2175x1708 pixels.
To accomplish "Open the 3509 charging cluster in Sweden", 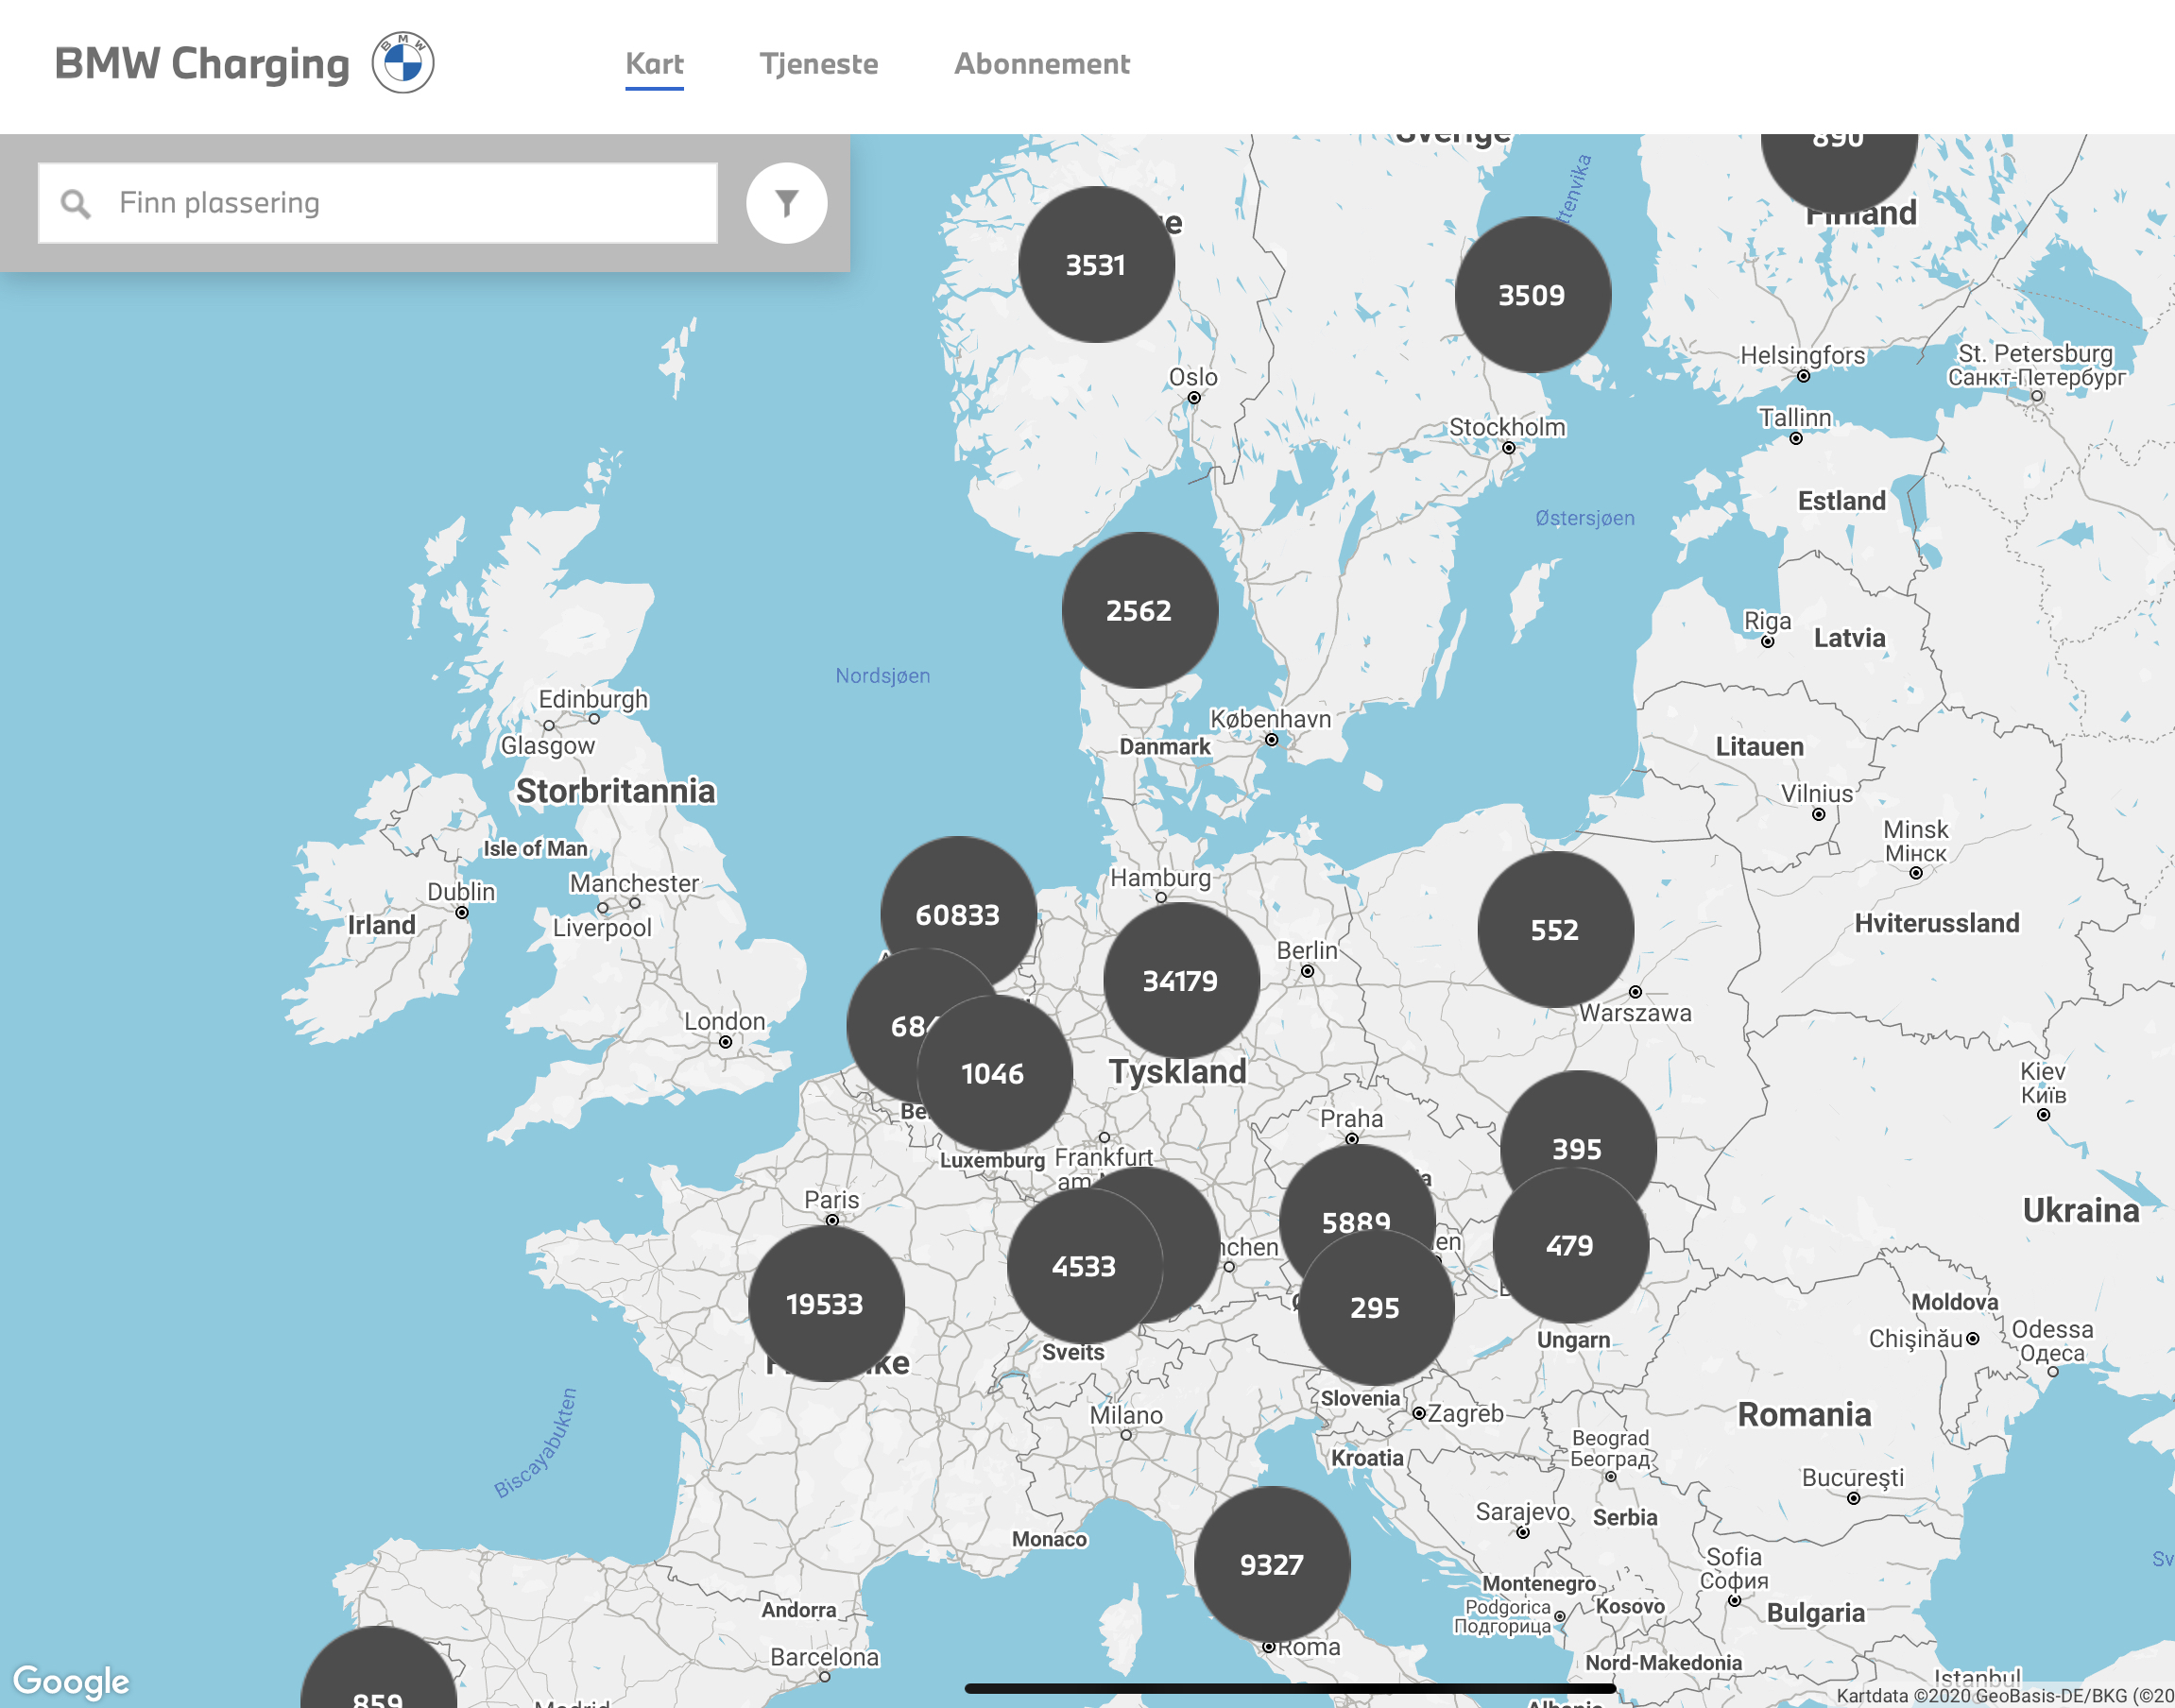I will pyautogui.click(x=1532, y=295).
